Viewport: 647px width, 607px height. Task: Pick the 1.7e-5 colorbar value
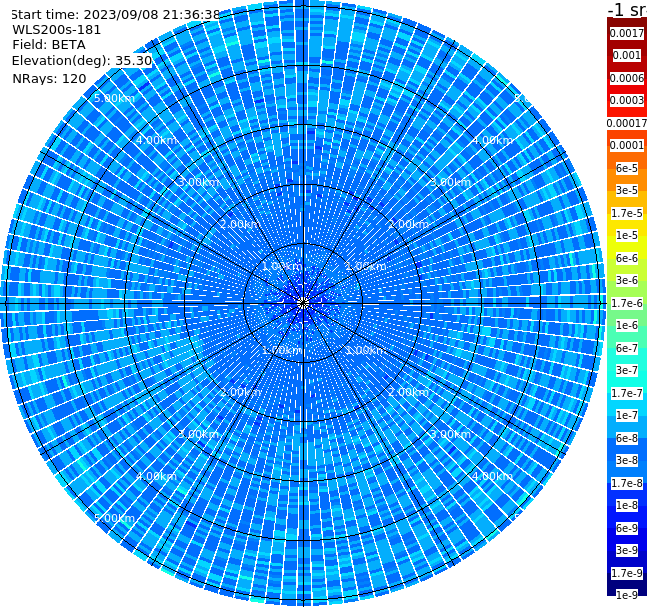pyautogui.click(x=627, y=213)
